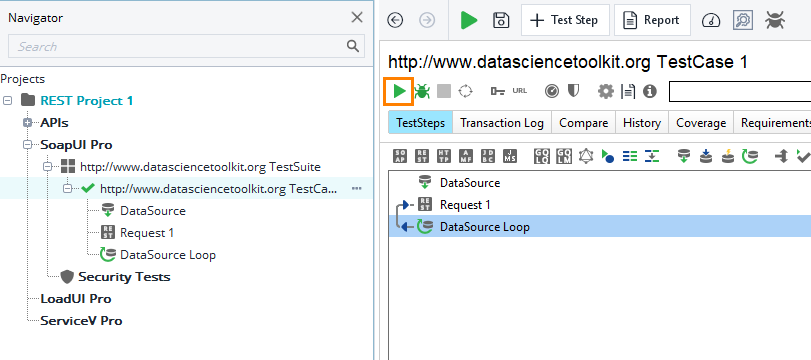The height and width of the screenshot is (360, 811).
Task: Click the GraphQL polygon logo icon
Action: 585,156
